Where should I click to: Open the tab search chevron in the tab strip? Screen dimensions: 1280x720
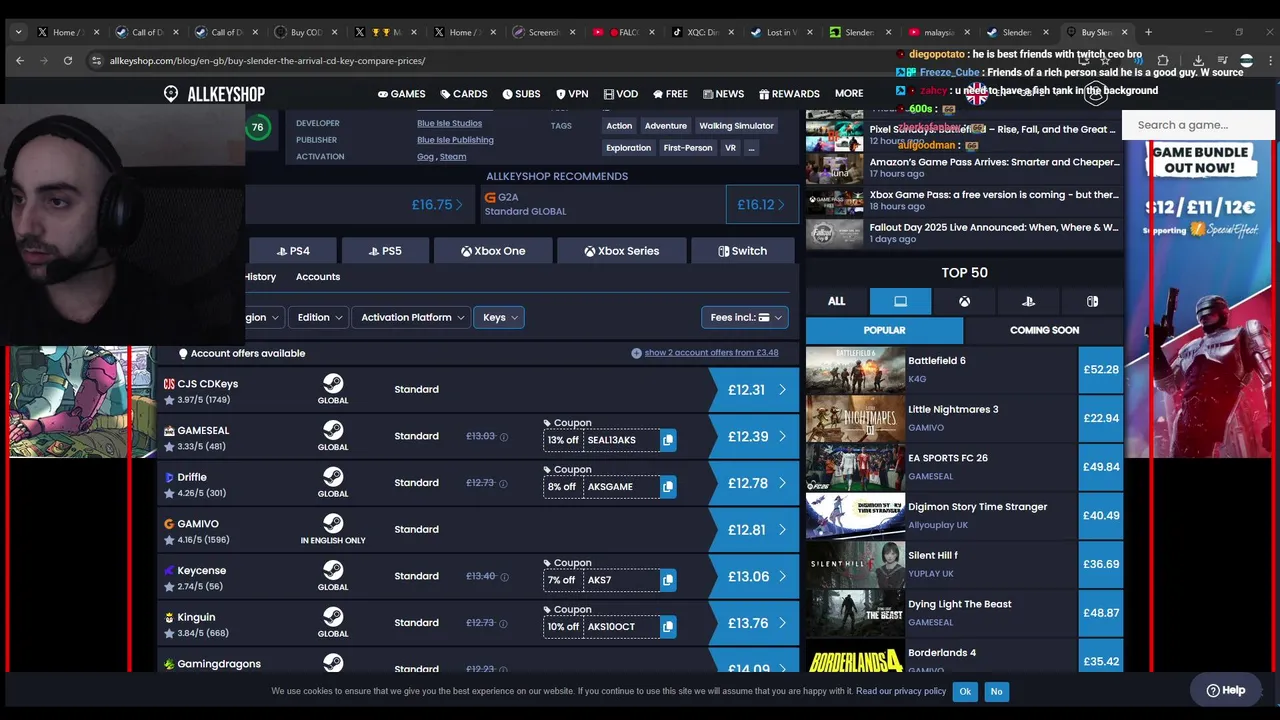click(x=18, y=32)
